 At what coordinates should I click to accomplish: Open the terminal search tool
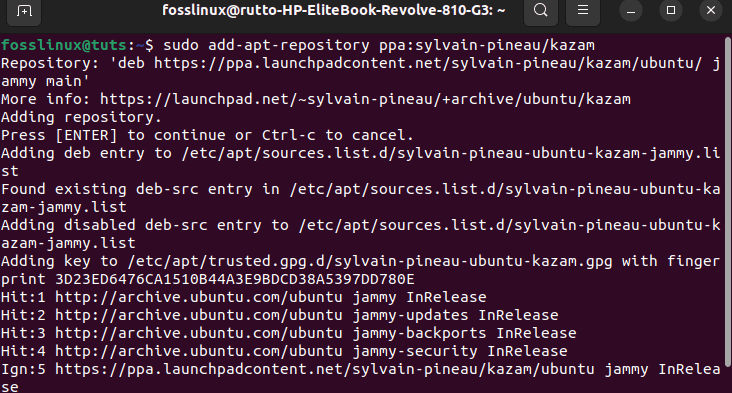coord(541,10)
